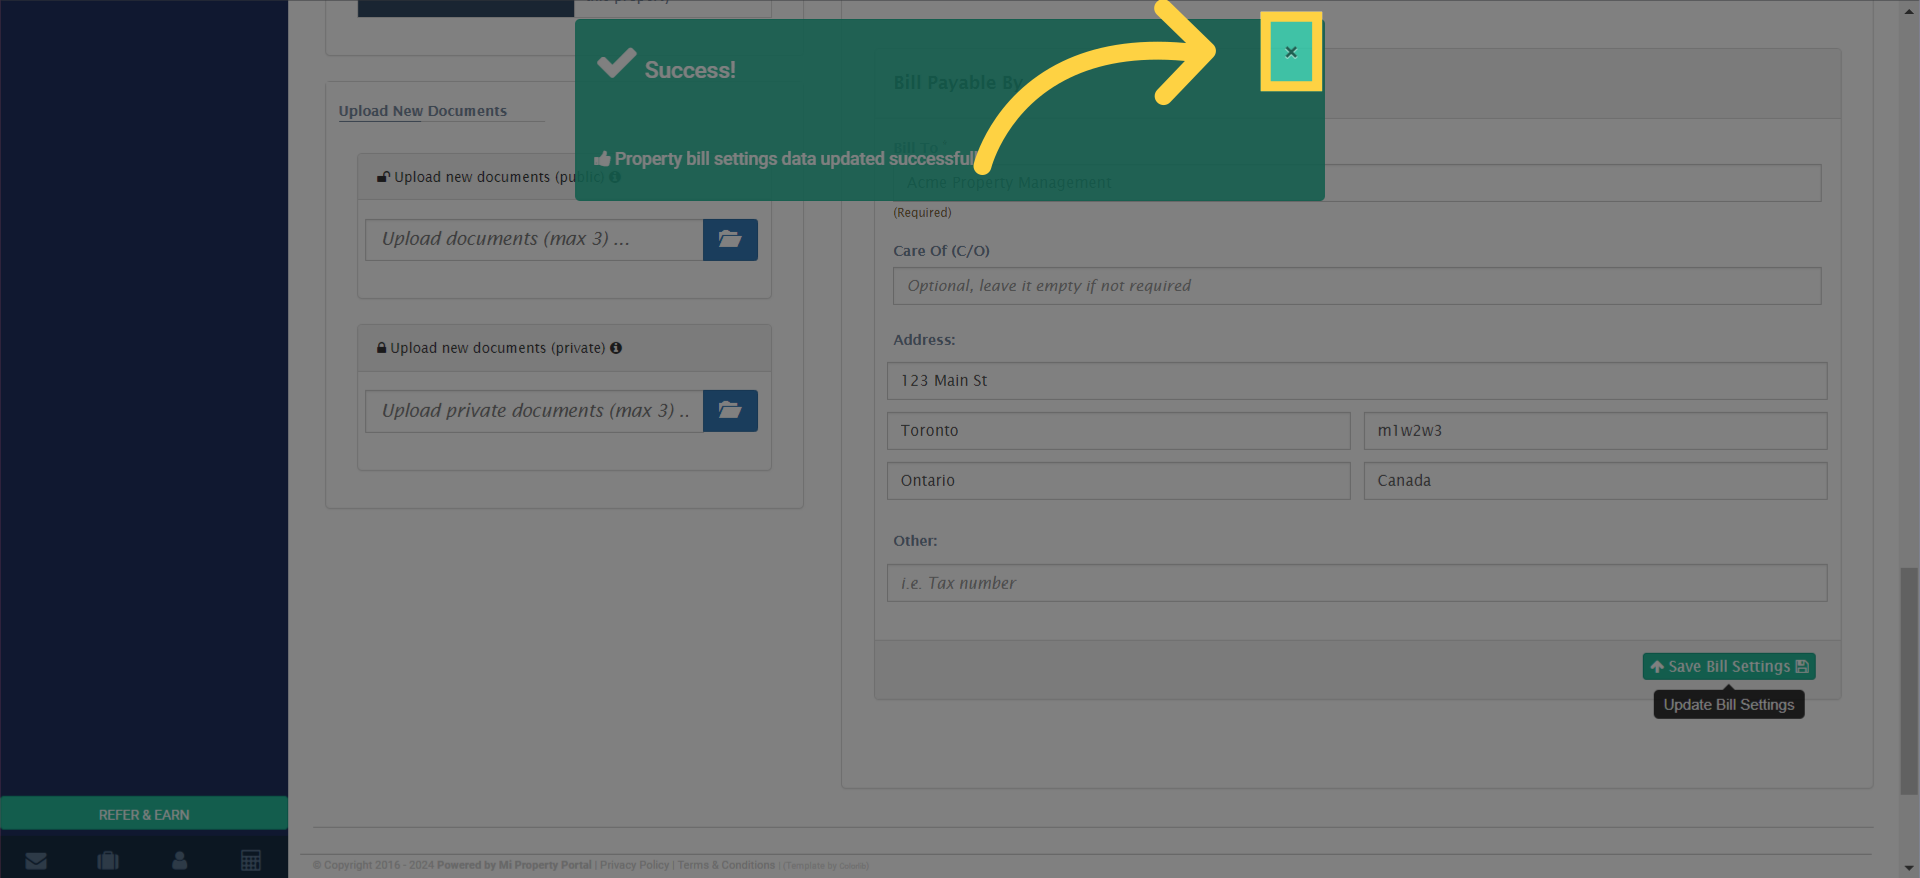Focus the Other tax number field
The image size is (1920, 878).
point(1357,583)
